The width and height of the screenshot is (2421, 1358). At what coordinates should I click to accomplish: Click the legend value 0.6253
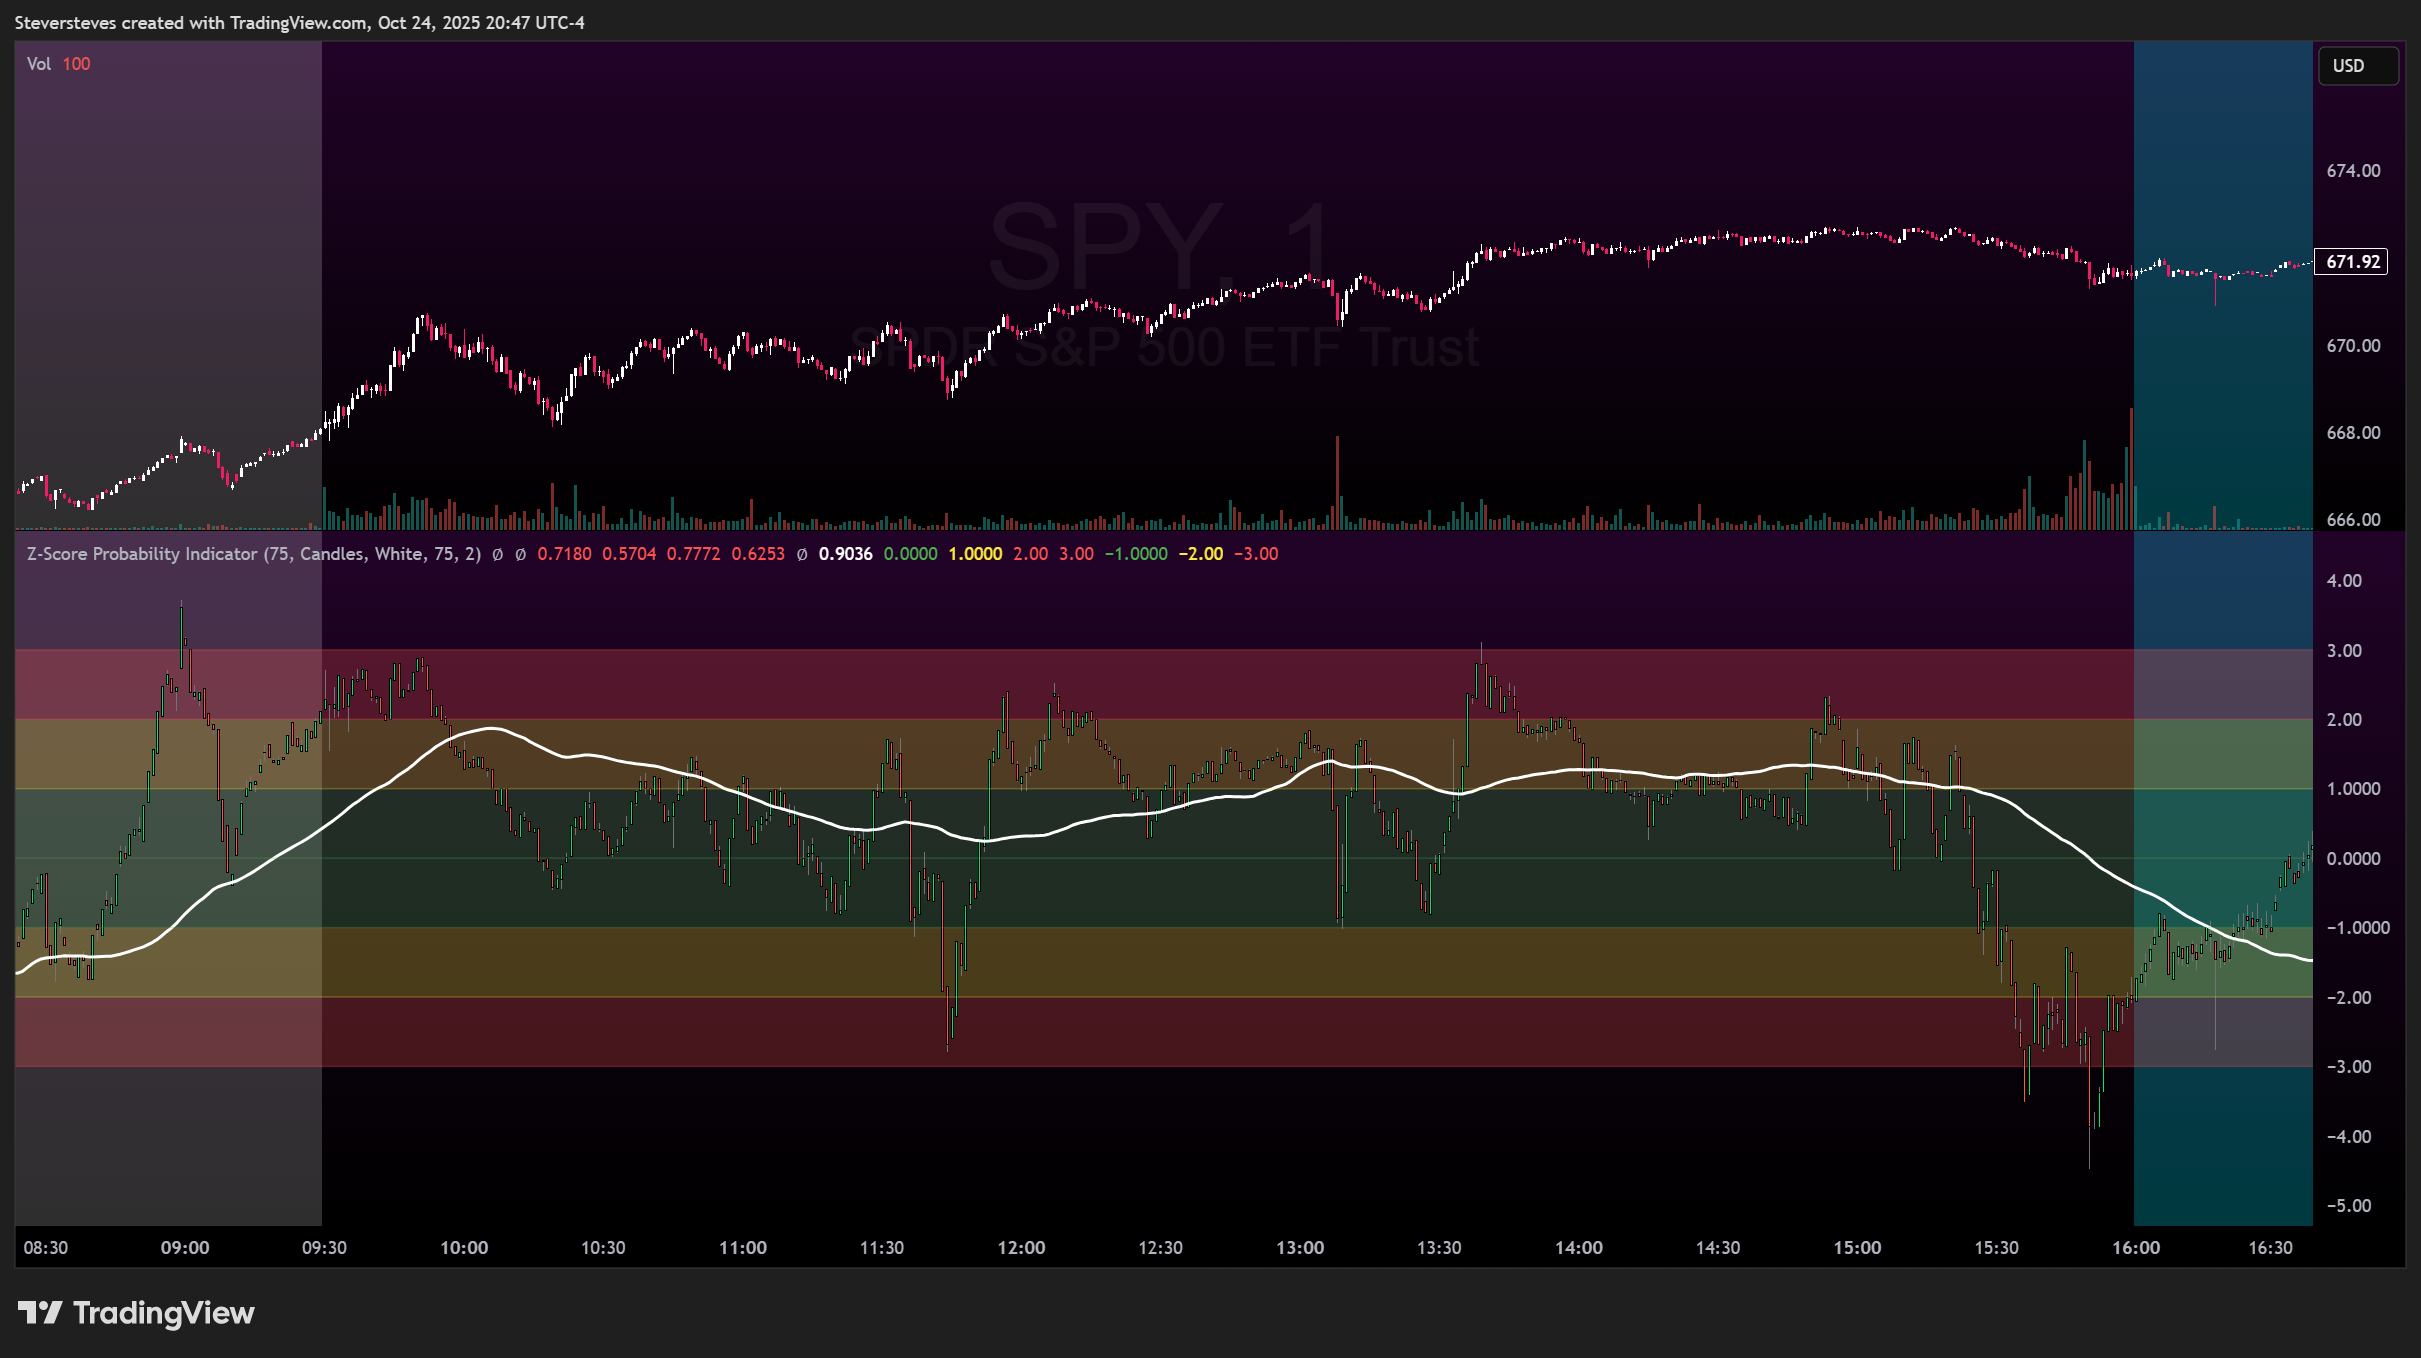pyautogui.click(x=758, y=554)
